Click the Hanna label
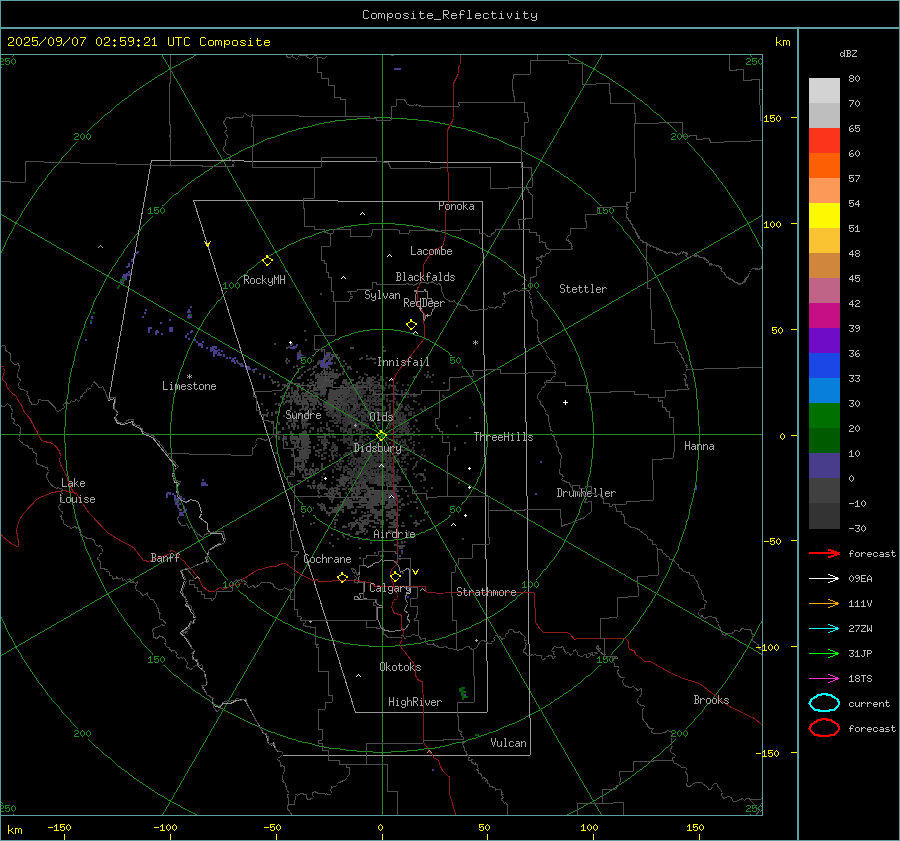 click(699, 446)
